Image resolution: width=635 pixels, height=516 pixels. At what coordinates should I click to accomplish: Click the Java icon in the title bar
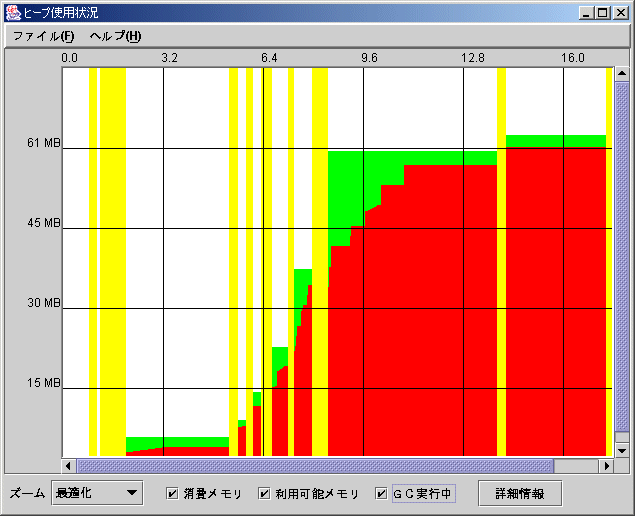click(12, 13)
